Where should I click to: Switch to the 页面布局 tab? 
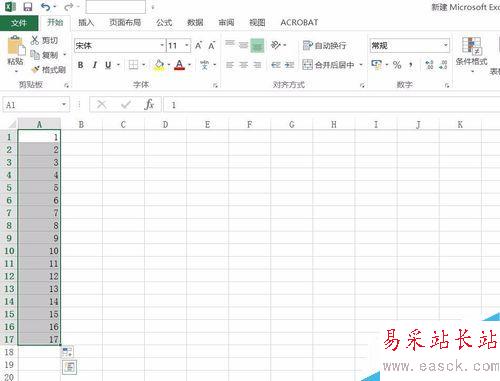pyautogui.click(x=125, y=22)
